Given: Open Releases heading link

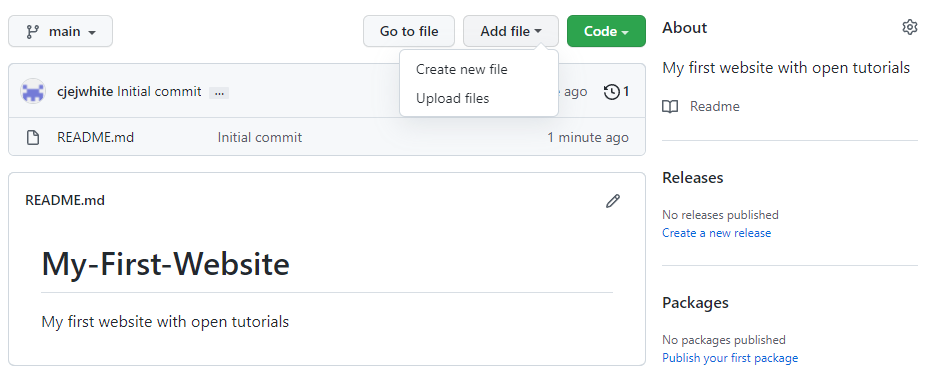Looking at the screenshot, I should pos(692,177).
